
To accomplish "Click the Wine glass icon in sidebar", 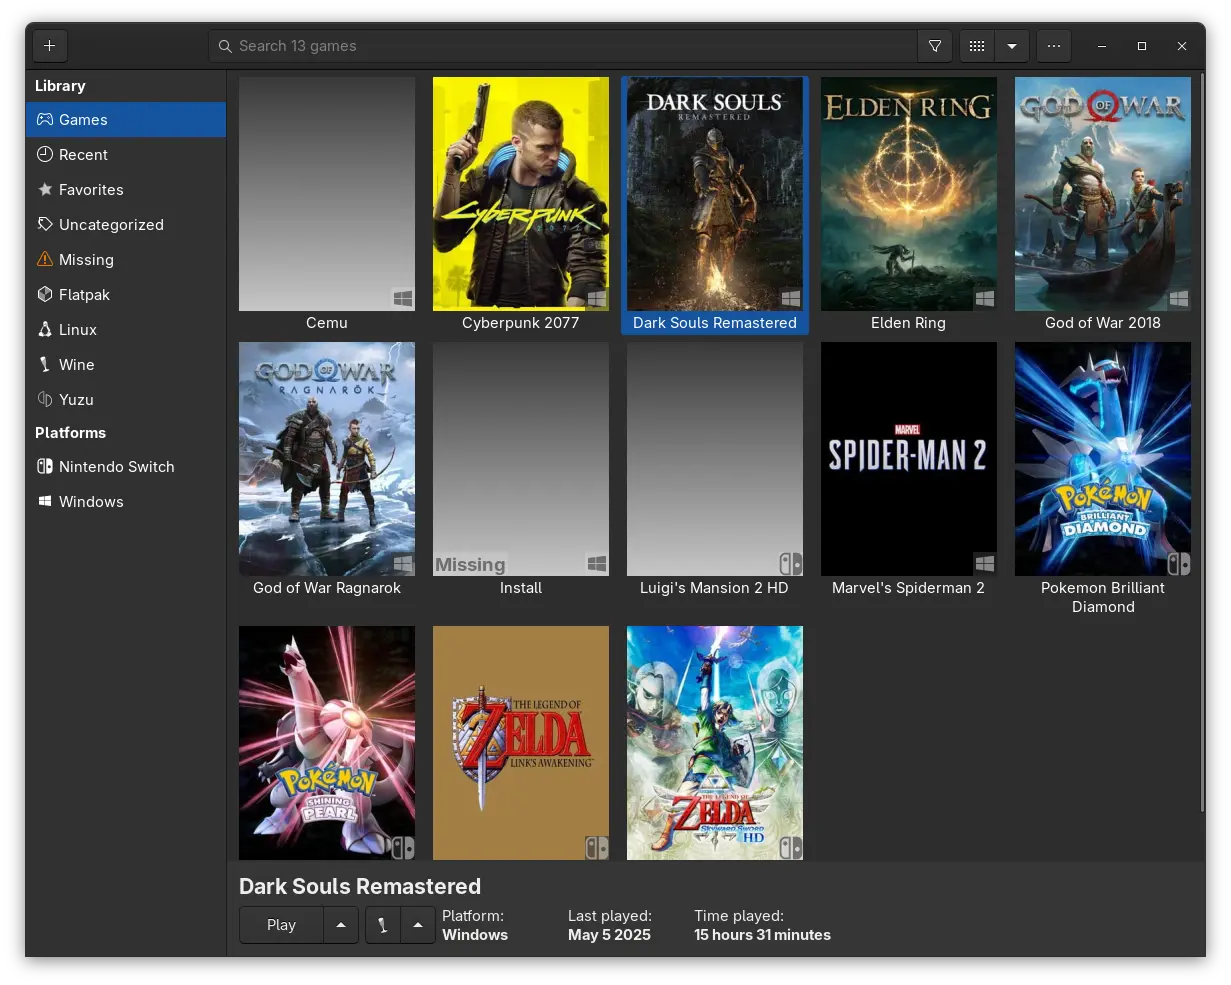I will tap(45, 365).
